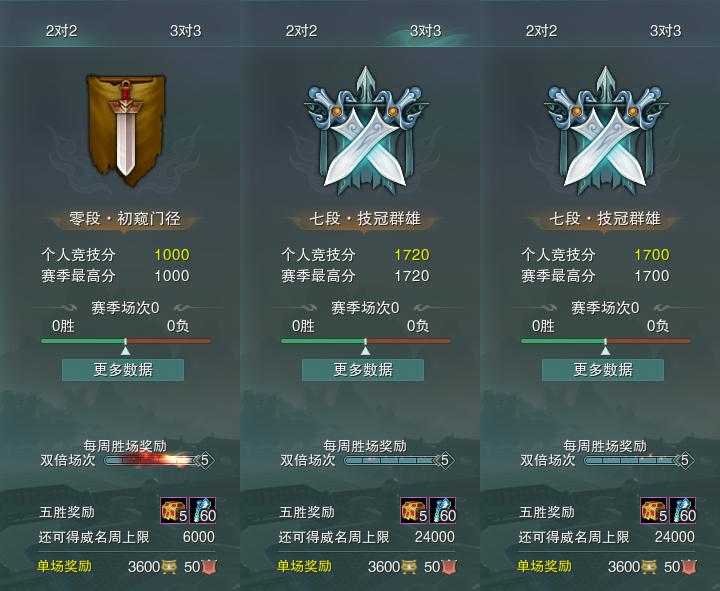Click the red shield icon next to 50 in the right panel

(x=689, y=567)
